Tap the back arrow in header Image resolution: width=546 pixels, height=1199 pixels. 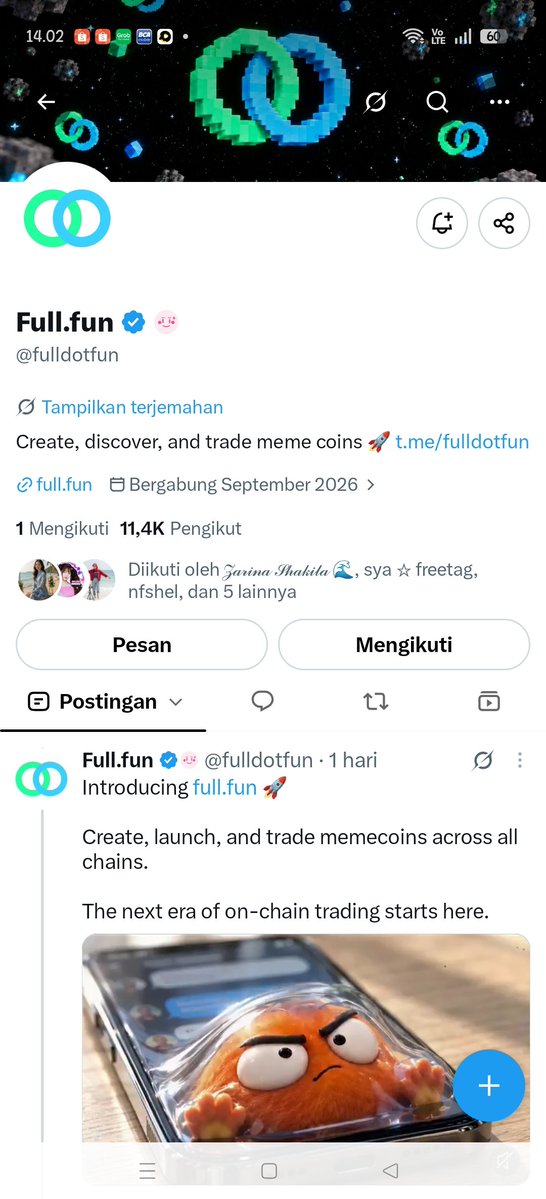pyautogui.click(x=46, y=102)
